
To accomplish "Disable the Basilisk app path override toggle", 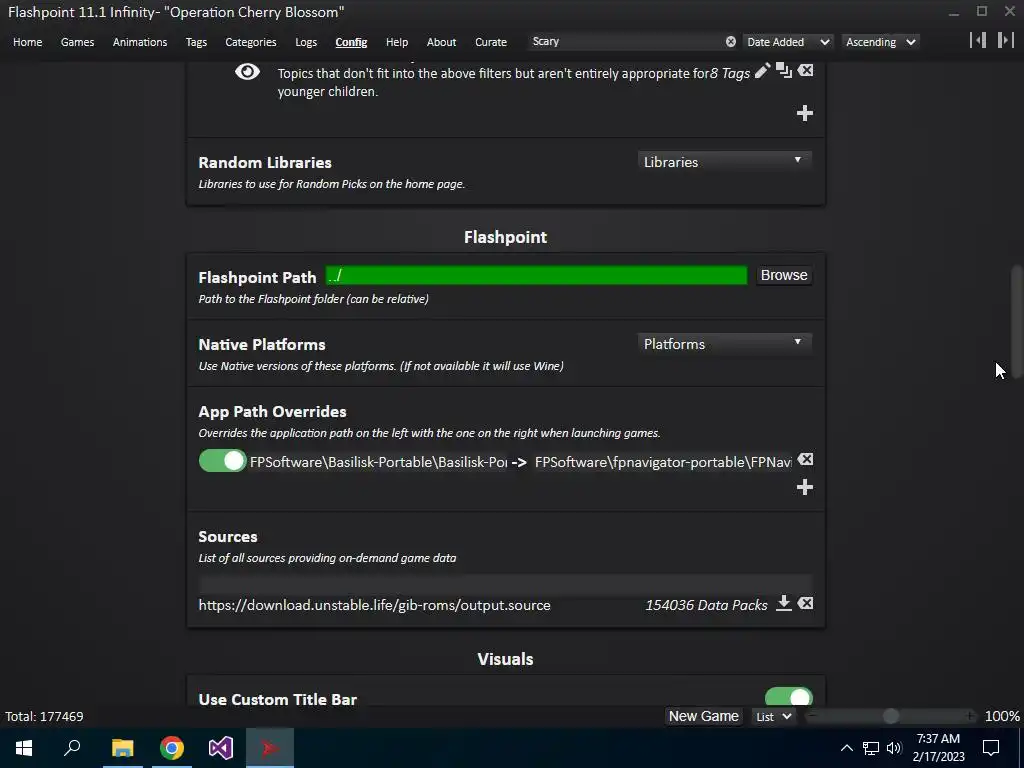I will click(x=222, y=460).
